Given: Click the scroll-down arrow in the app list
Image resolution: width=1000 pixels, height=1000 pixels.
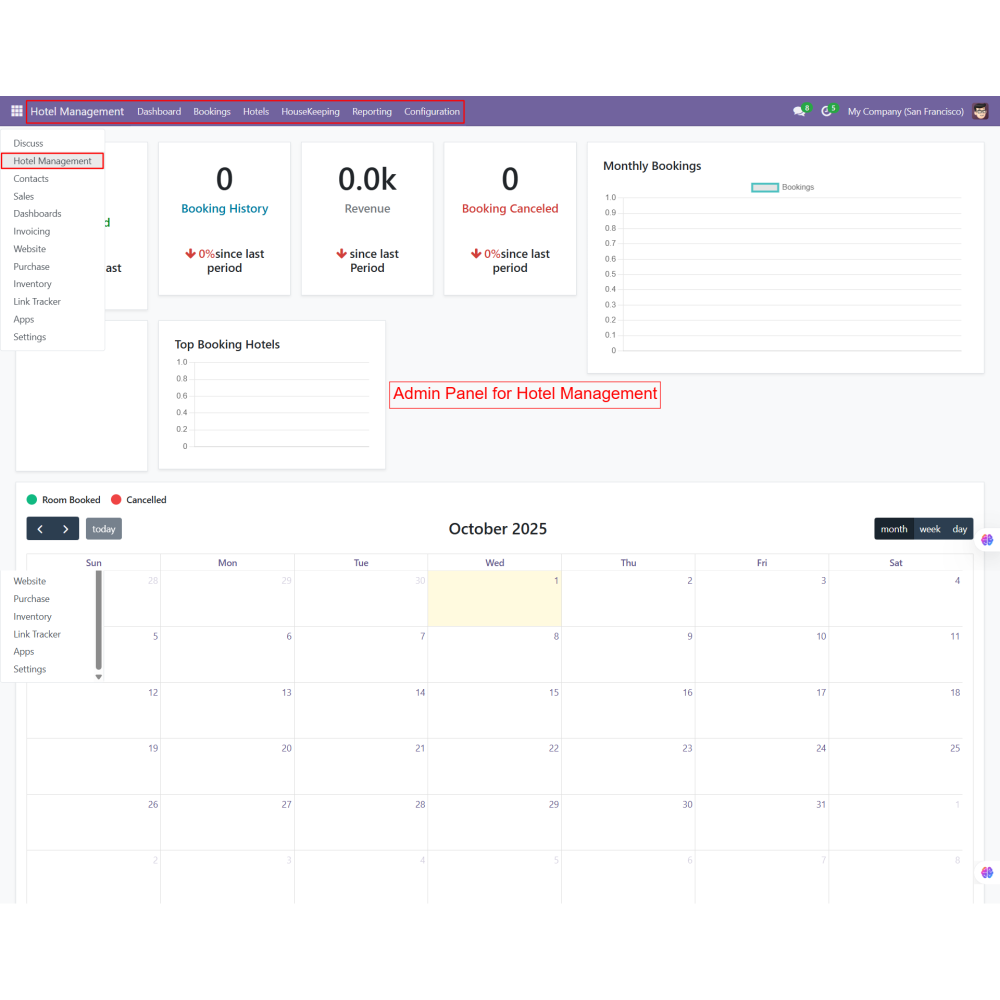Looking at the screenshot, I should (x=98, y=677).
